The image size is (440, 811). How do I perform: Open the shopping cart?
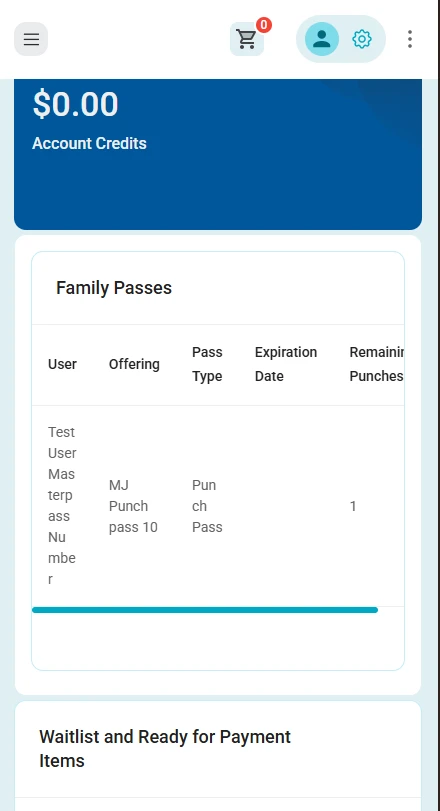247,39
